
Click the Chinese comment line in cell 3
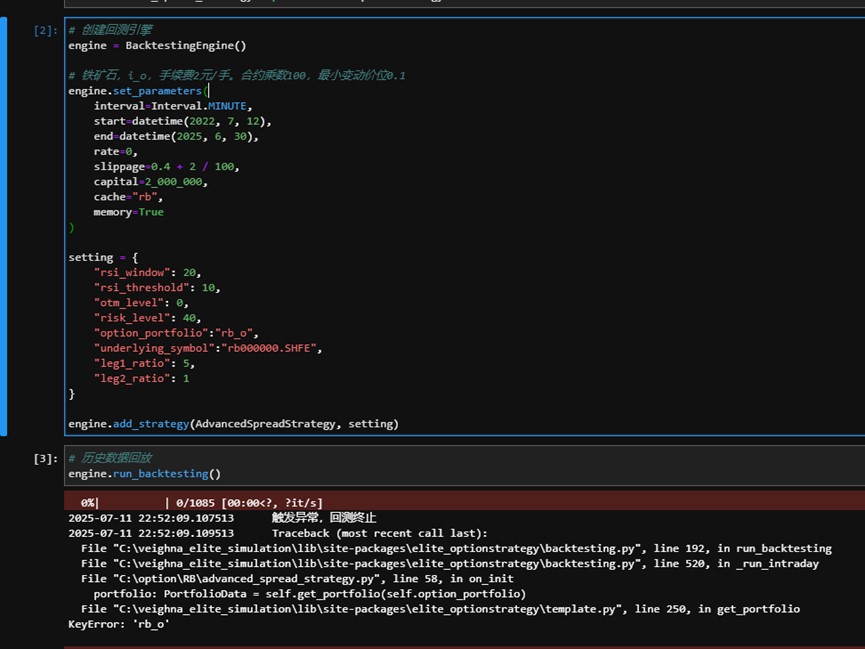110,458
